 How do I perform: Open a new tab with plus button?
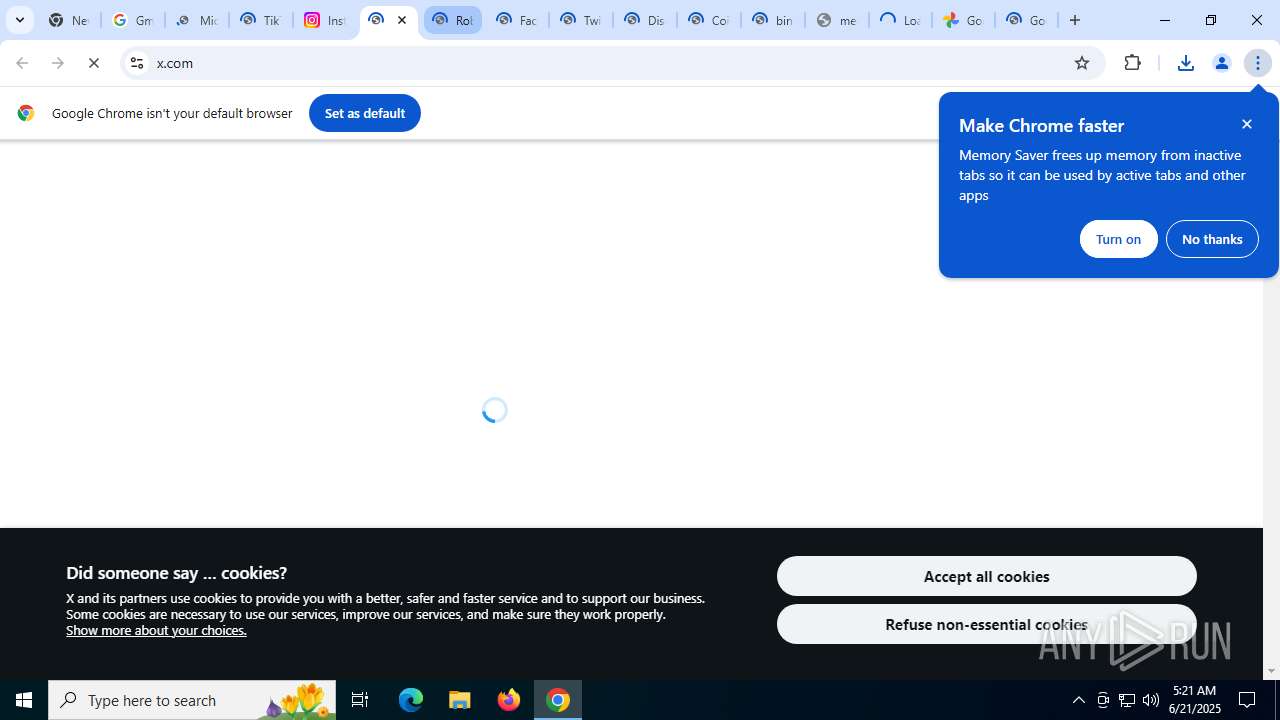pos(1075,20)
